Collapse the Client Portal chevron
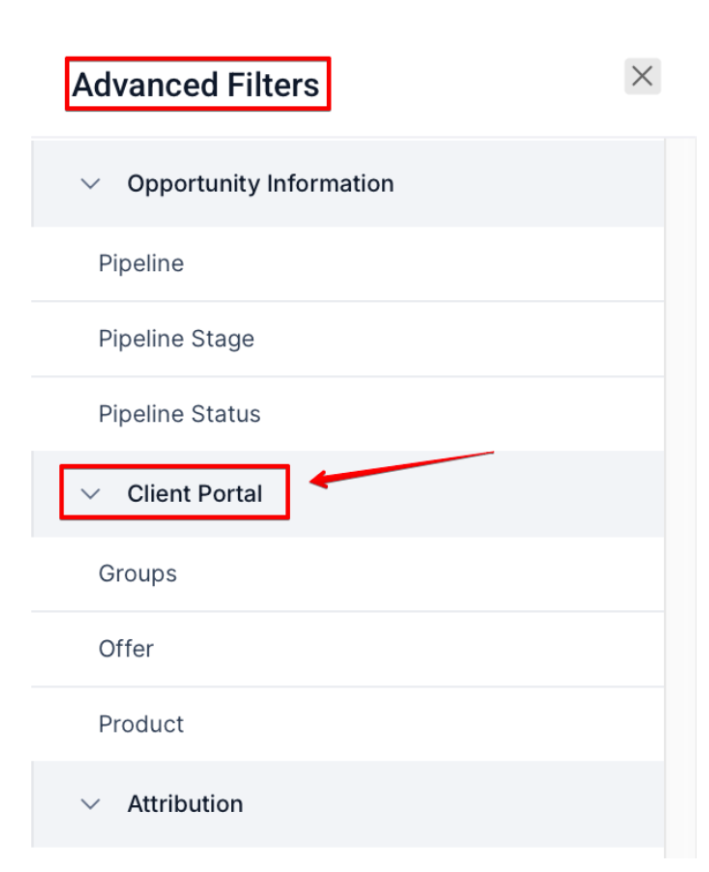This screenshot has width=709, height=872. point(91,494)
